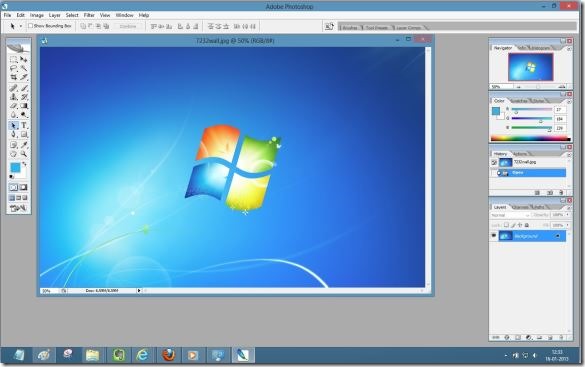The width and height of the screenshot is (585, 367).
Task: Open the History panel flyout menu
Action: 569,154
